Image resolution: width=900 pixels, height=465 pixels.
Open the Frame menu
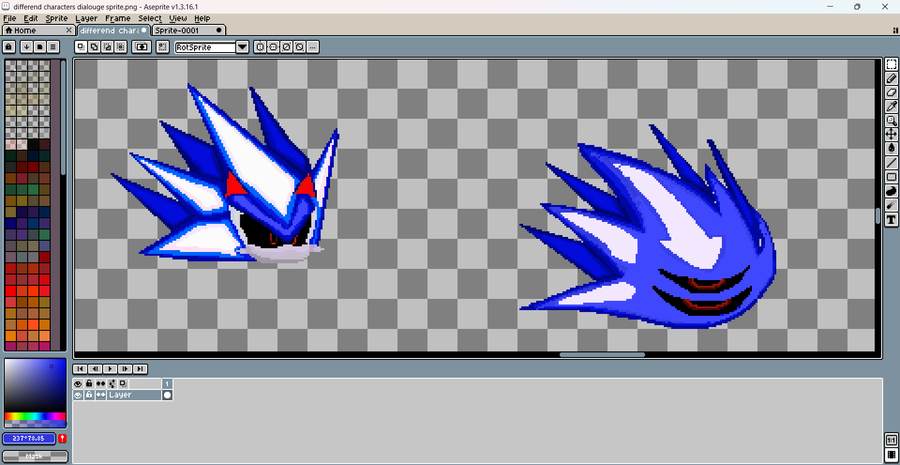click(118, 18)
